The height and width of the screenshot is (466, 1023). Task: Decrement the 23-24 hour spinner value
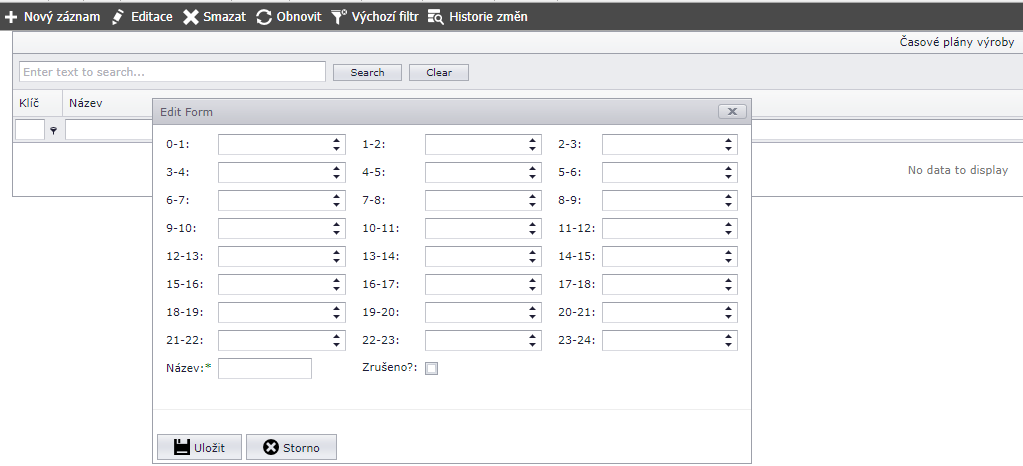729,345
